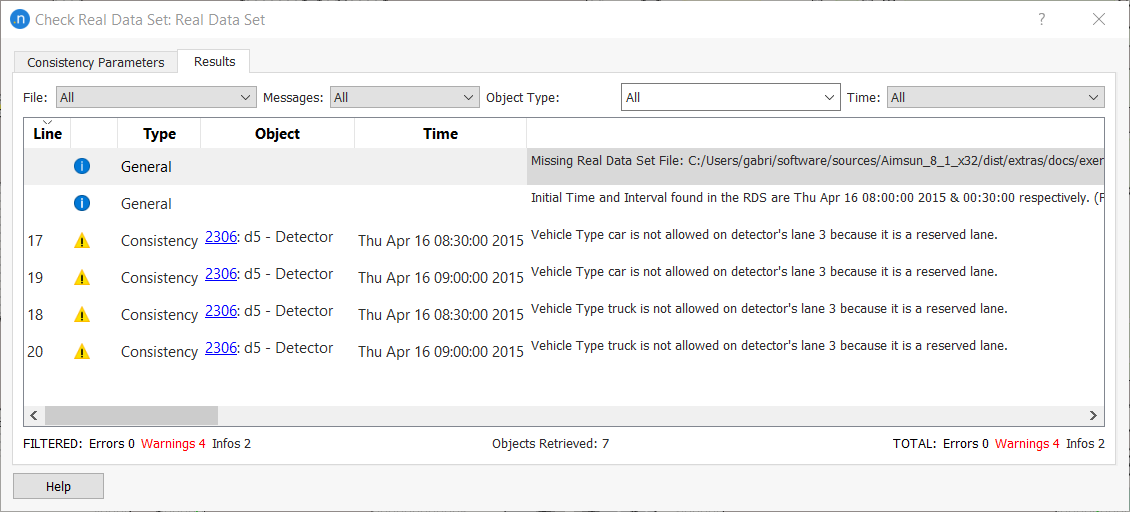Click the warning icon on line 19 row

tap(82, 278)
